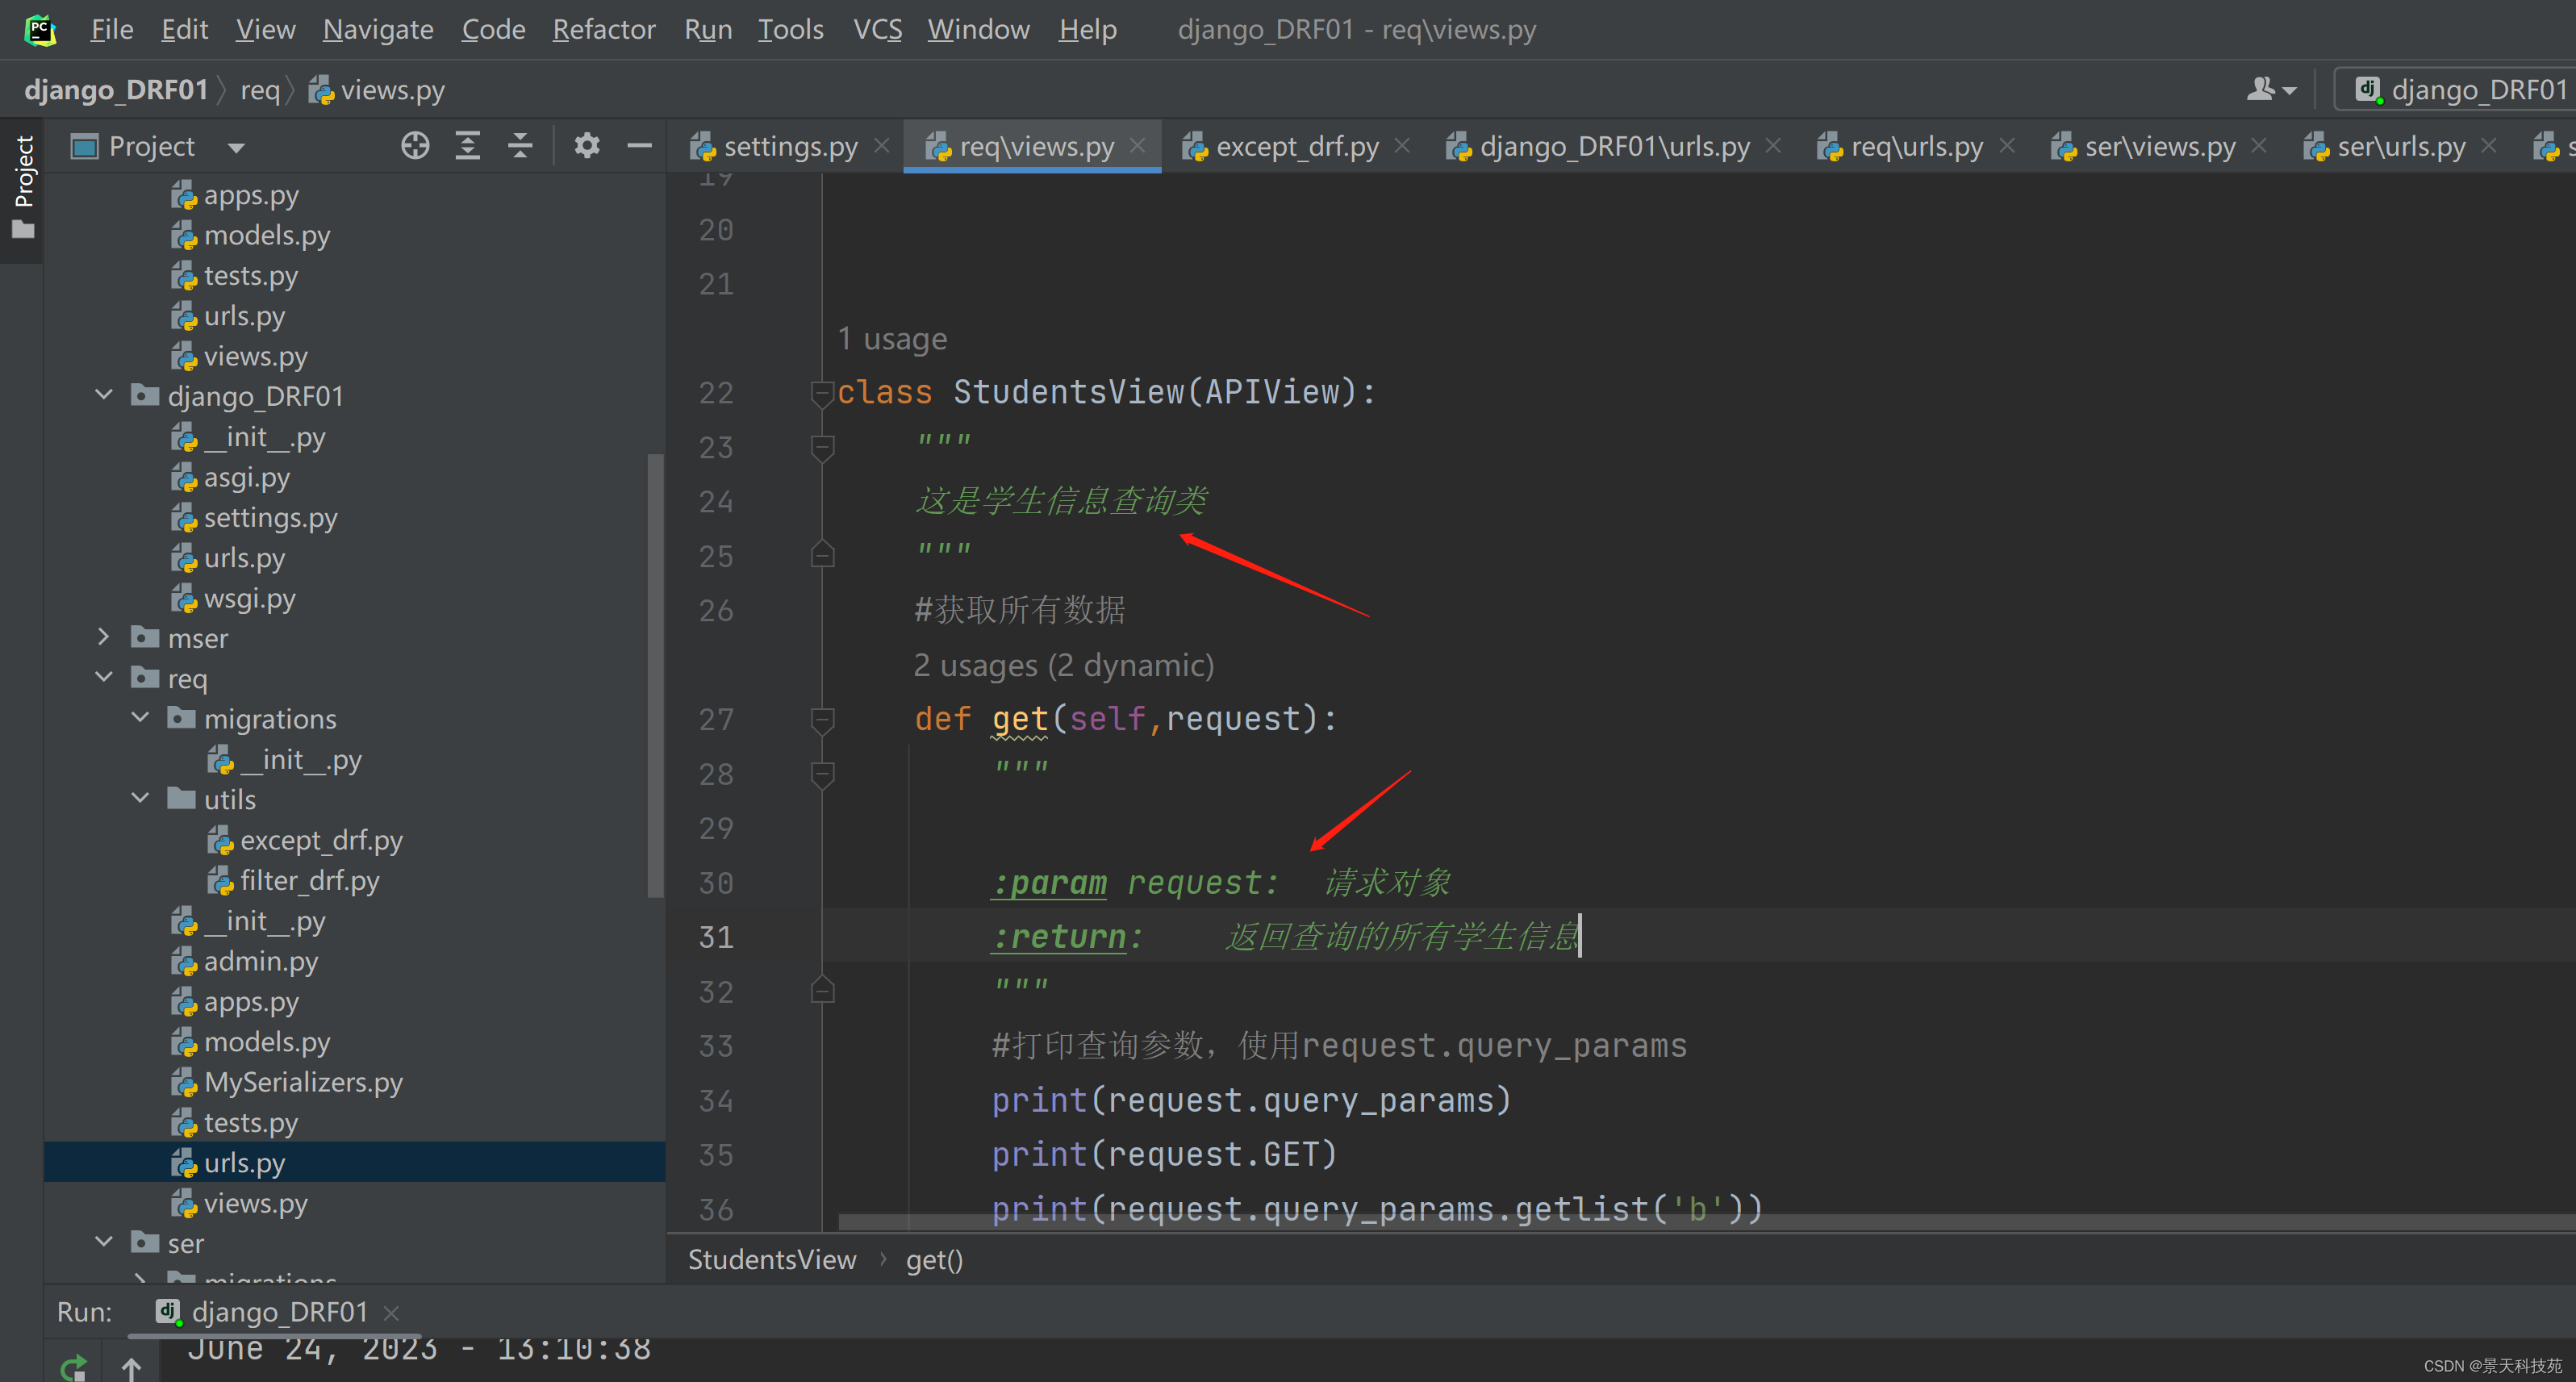Switch to the ser\views.py tab
This screenshot has width=2576, height=1382.
coord(2160,146)
